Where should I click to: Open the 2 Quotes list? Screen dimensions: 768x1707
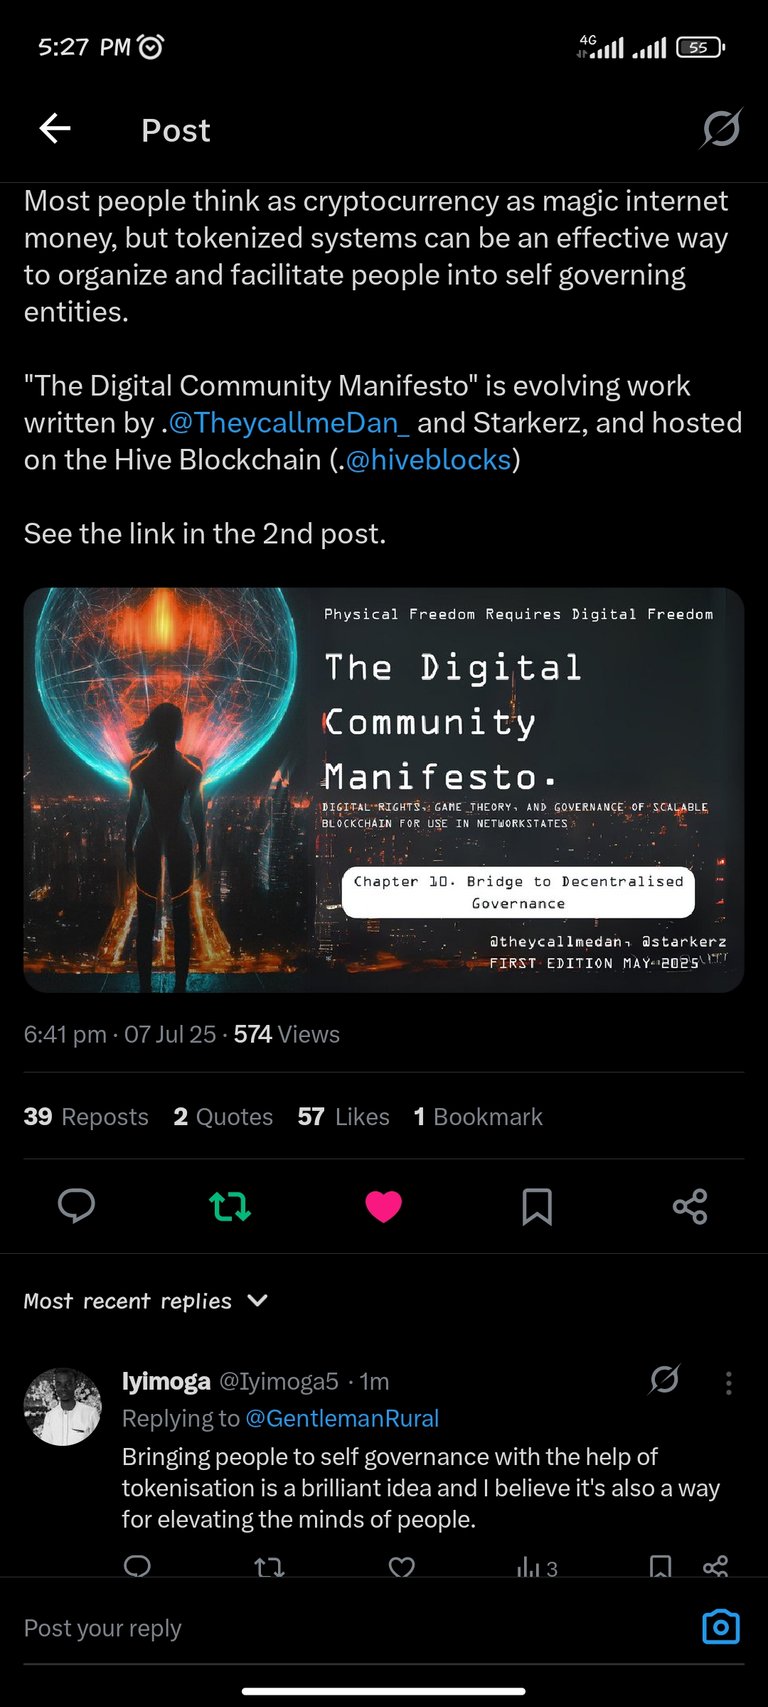223,1116
